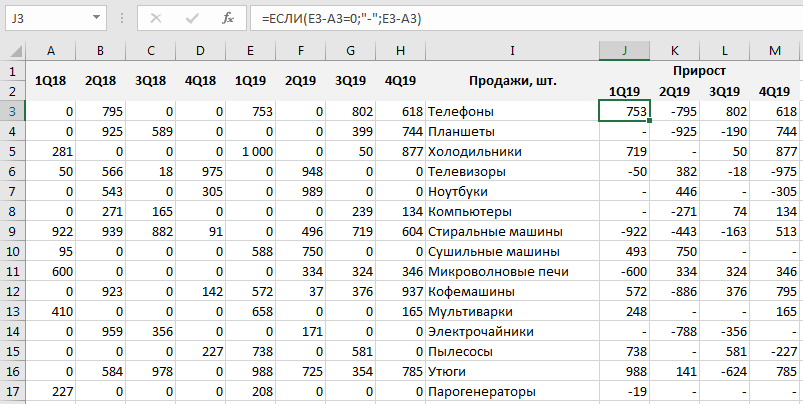Select column A header

point(50,51)
